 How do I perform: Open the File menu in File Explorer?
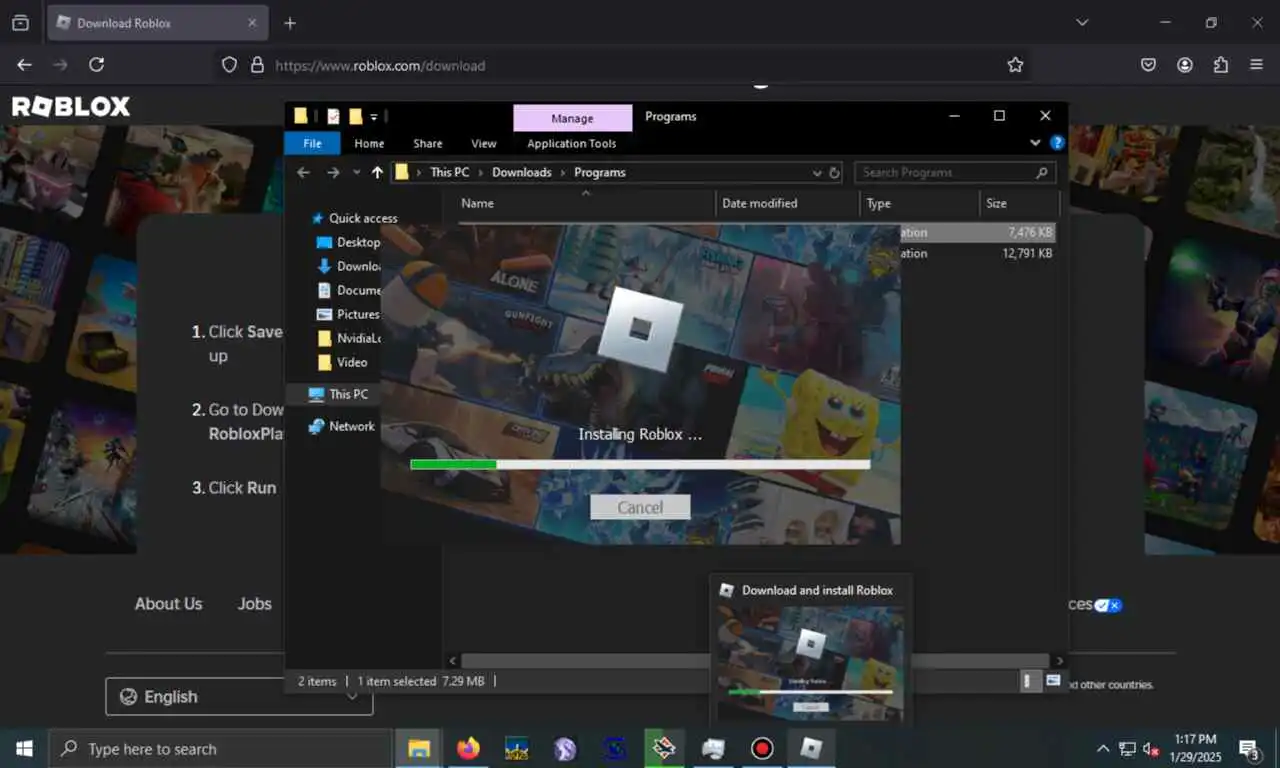point(312,144)
